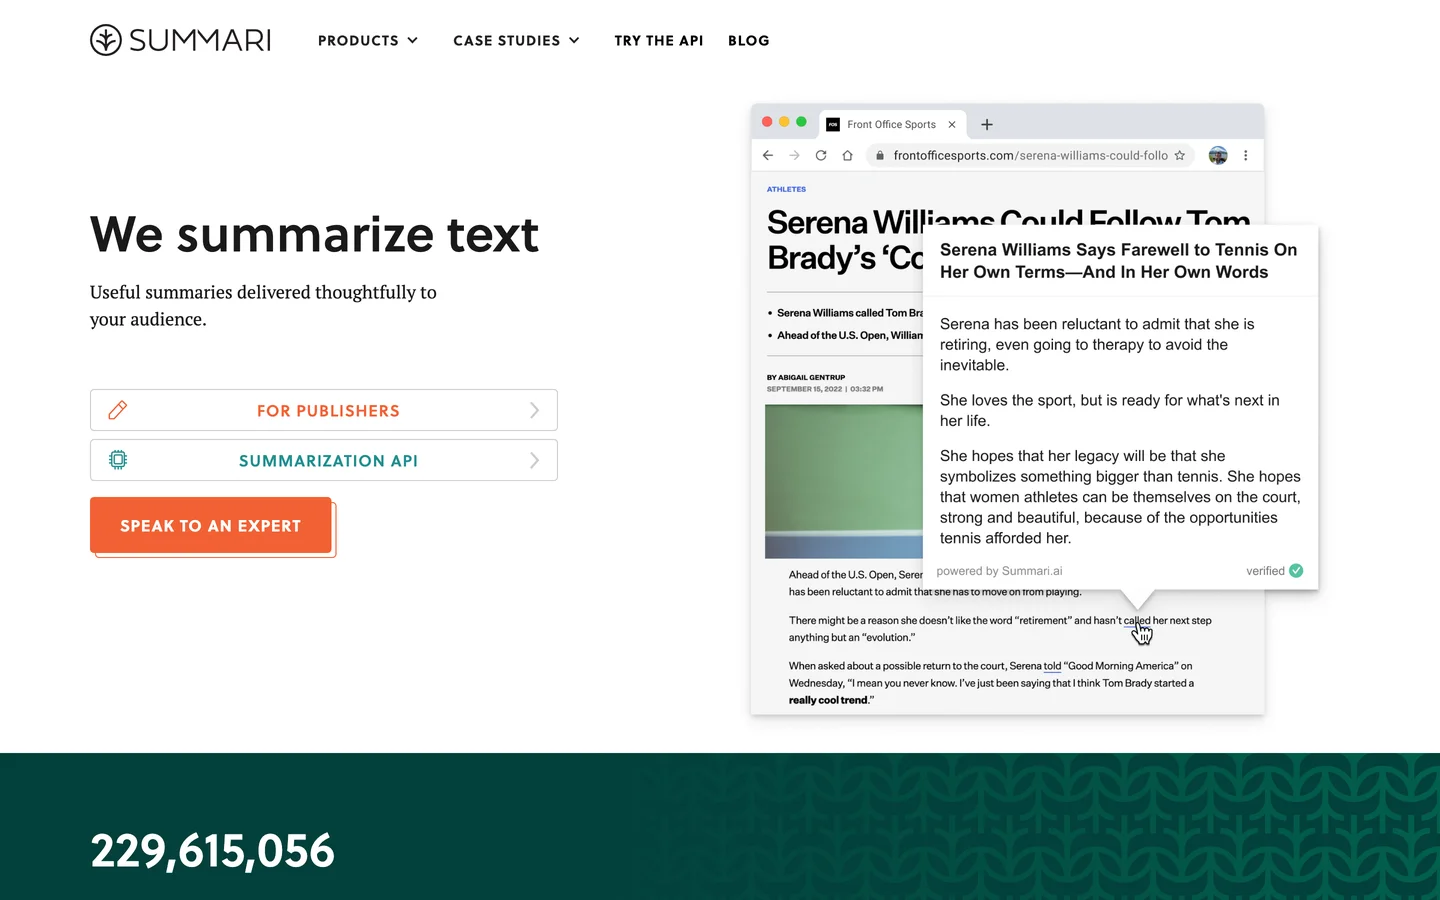Click the bookmark star in address bar
This screenshot has width=1440, height=900.
click(1180, 155)
